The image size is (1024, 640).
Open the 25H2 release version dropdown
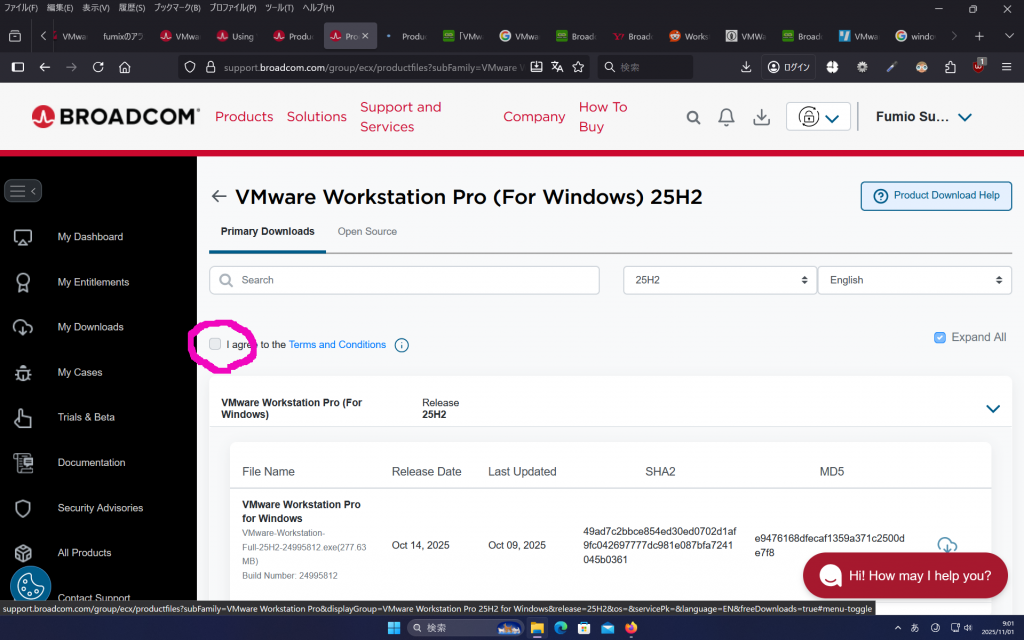coord(718,280)
